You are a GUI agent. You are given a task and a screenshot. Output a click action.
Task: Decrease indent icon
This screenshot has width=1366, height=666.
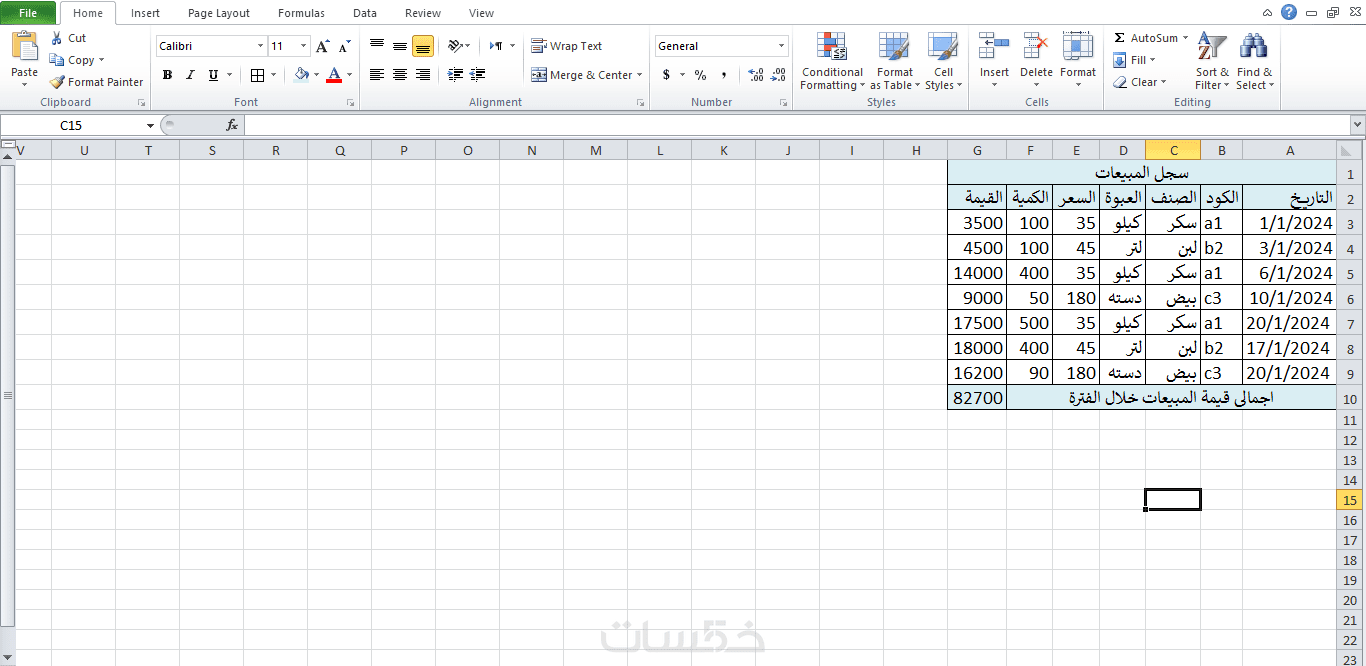(x=455, y=75)
